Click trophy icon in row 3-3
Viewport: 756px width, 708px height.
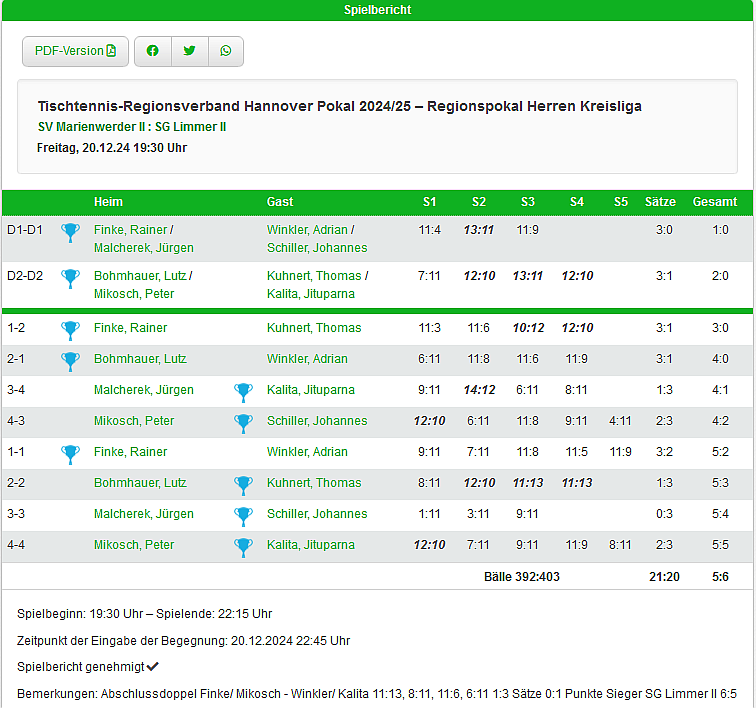(x=243, y=517)
